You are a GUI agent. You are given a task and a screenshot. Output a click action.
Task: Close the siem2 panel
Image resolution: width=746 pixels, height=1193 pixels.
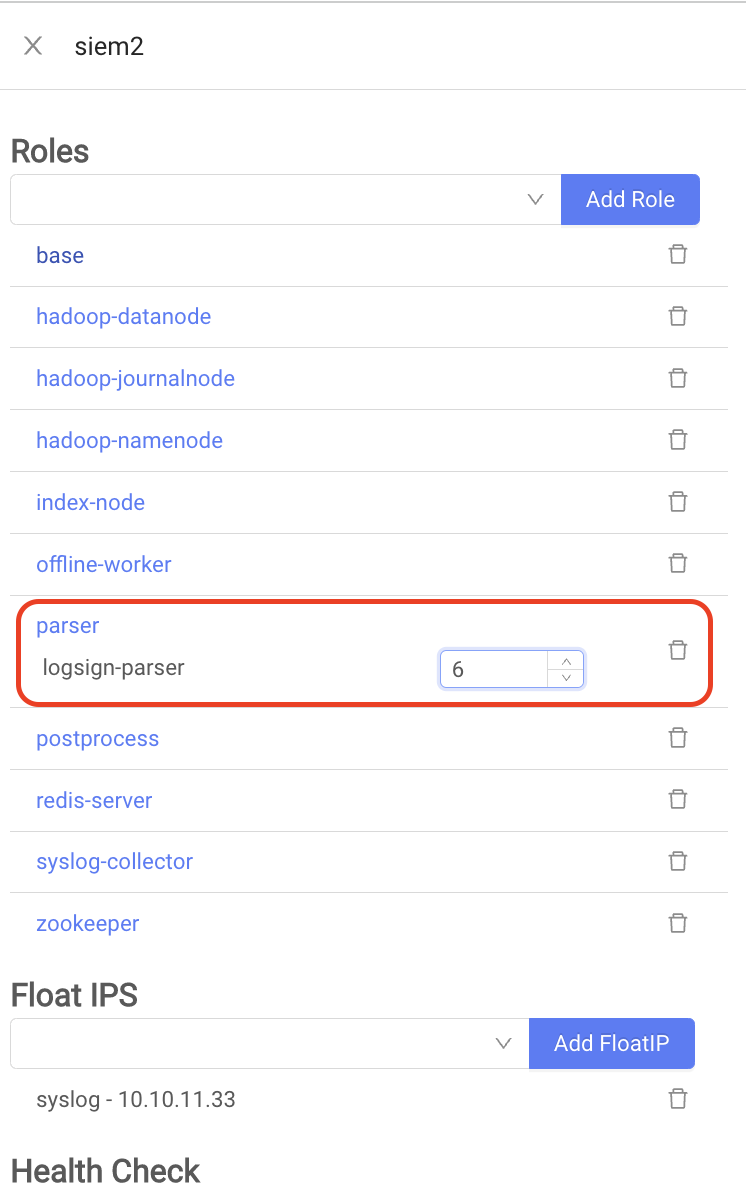point(33,46)
